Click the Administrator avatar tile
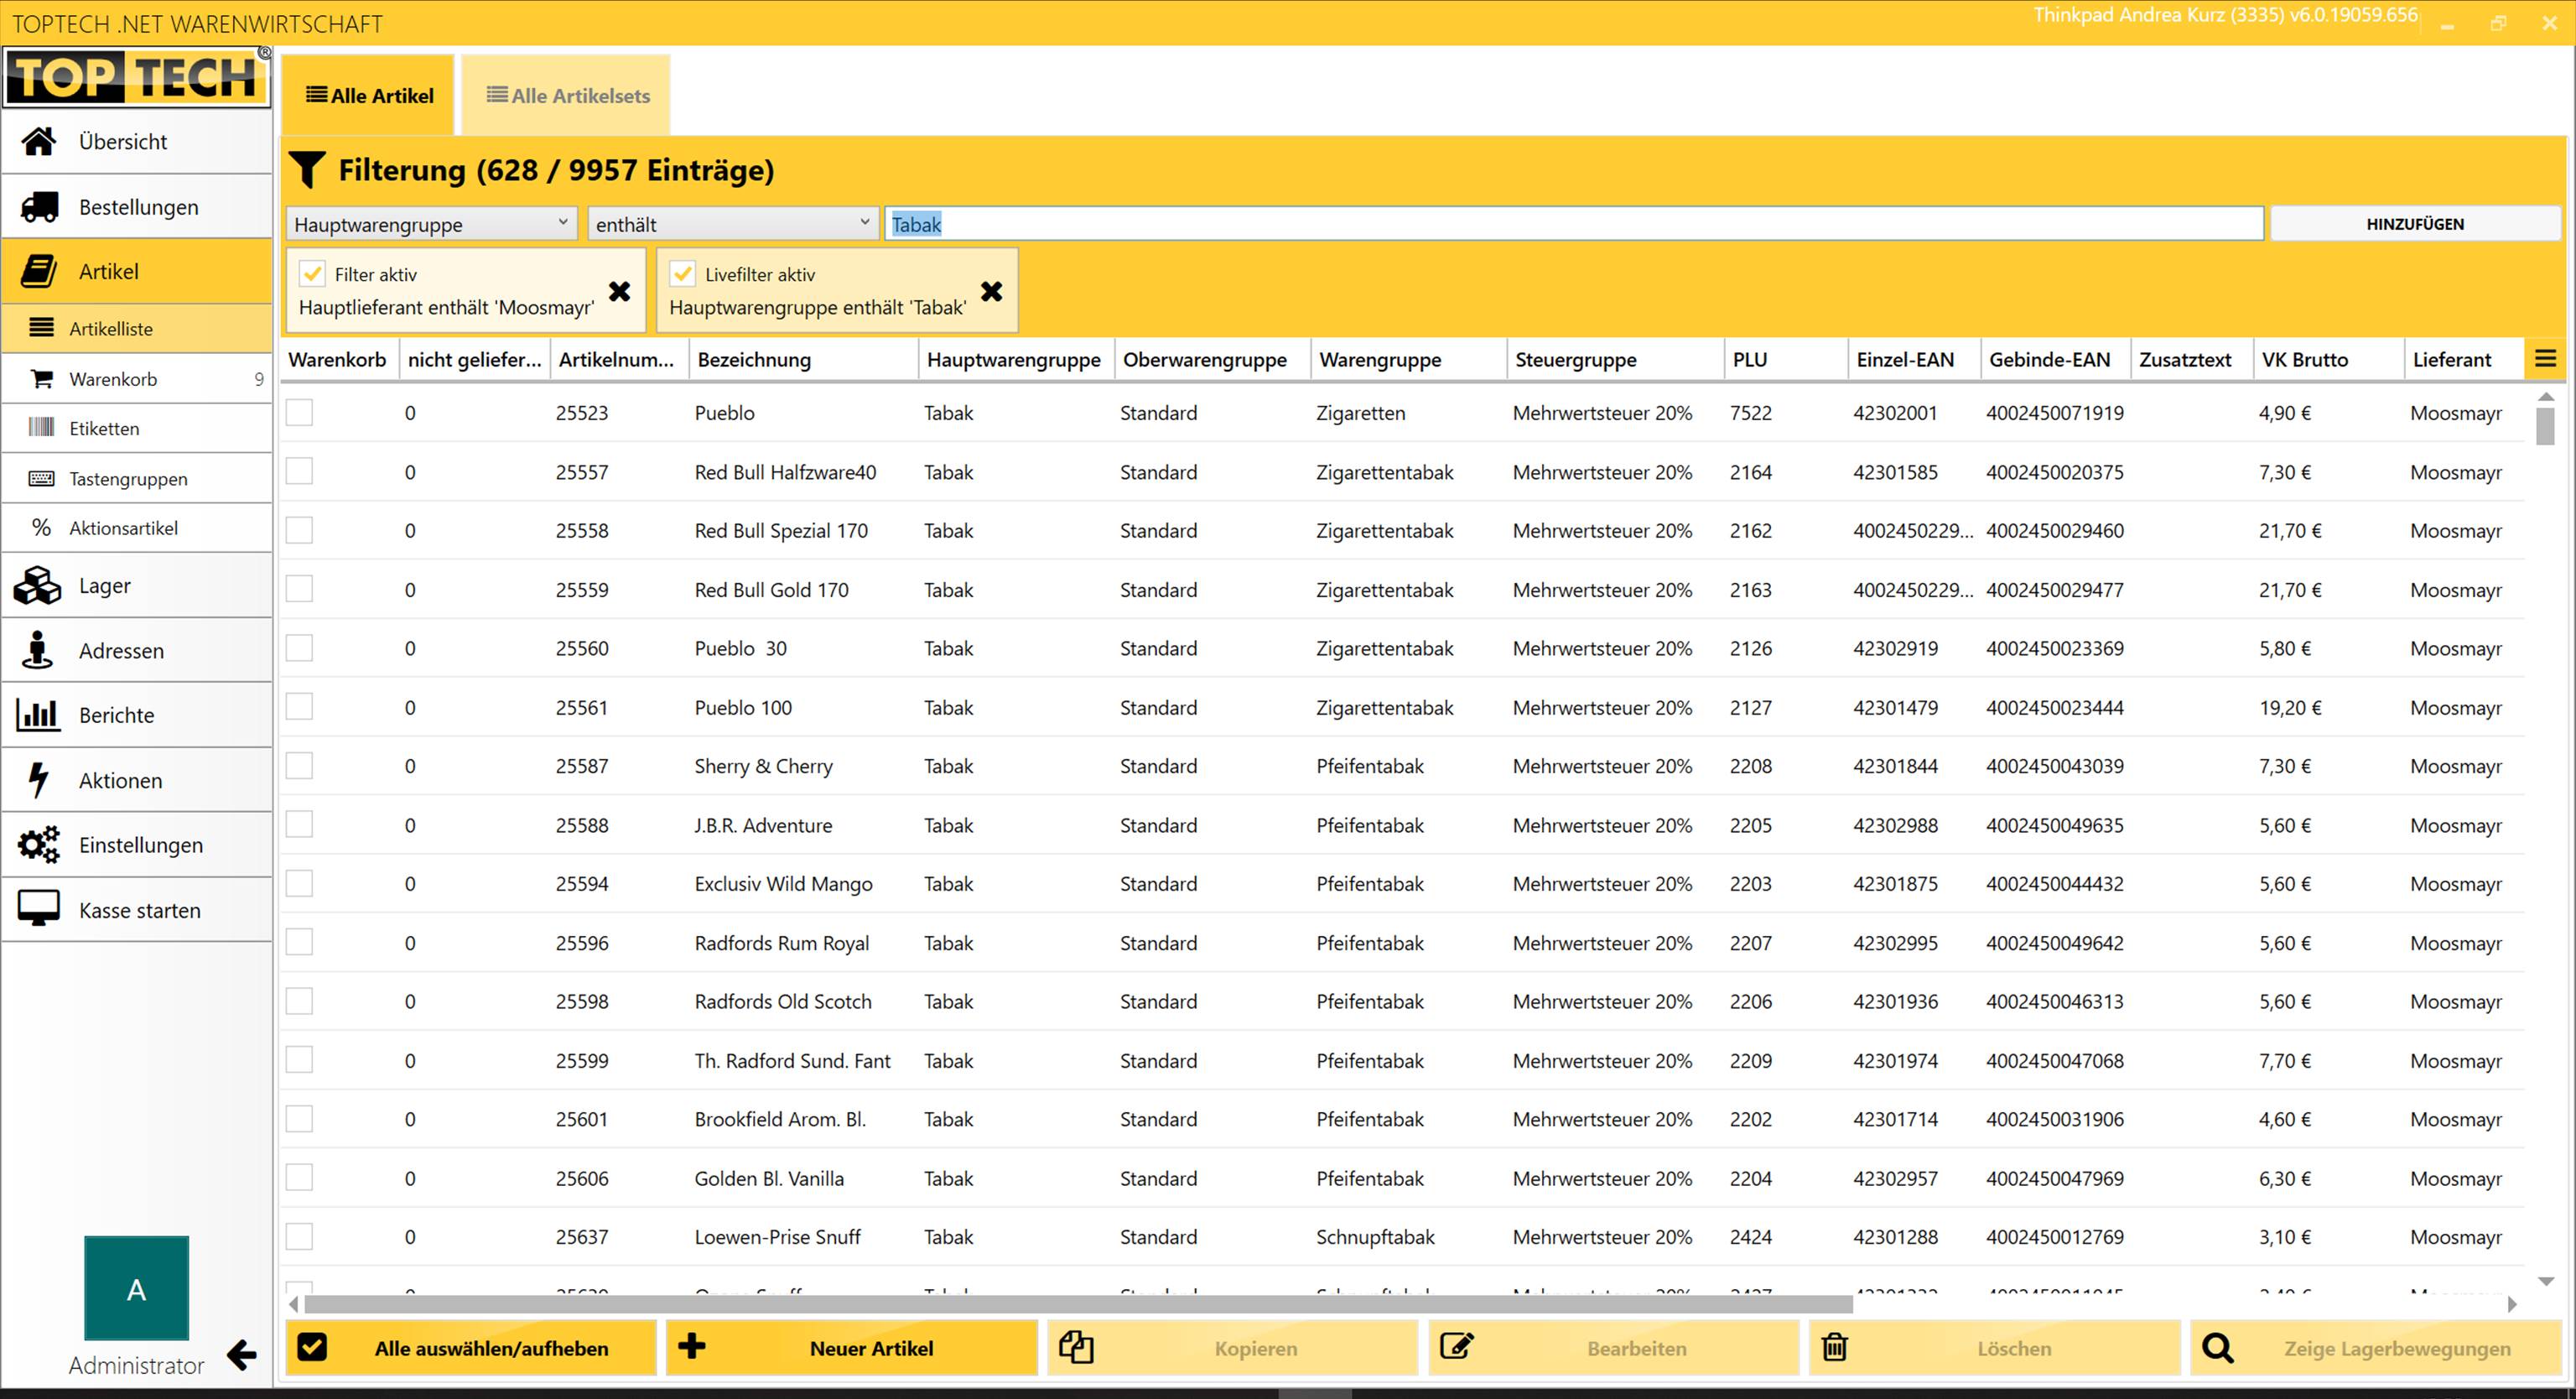 (137, 1288)
